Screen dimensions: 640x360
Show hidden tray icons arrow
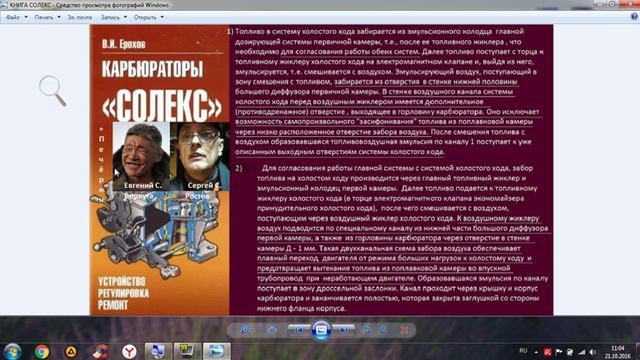point(536,352)
